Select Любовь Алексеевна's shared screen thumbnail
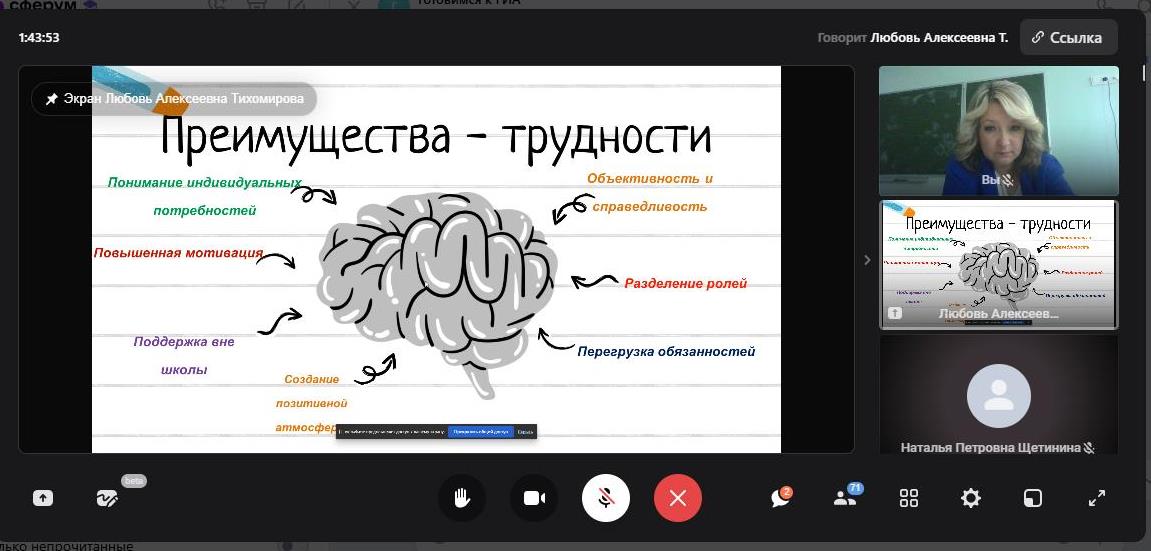Screen dimensions: 1151x551 pos(998,264)
